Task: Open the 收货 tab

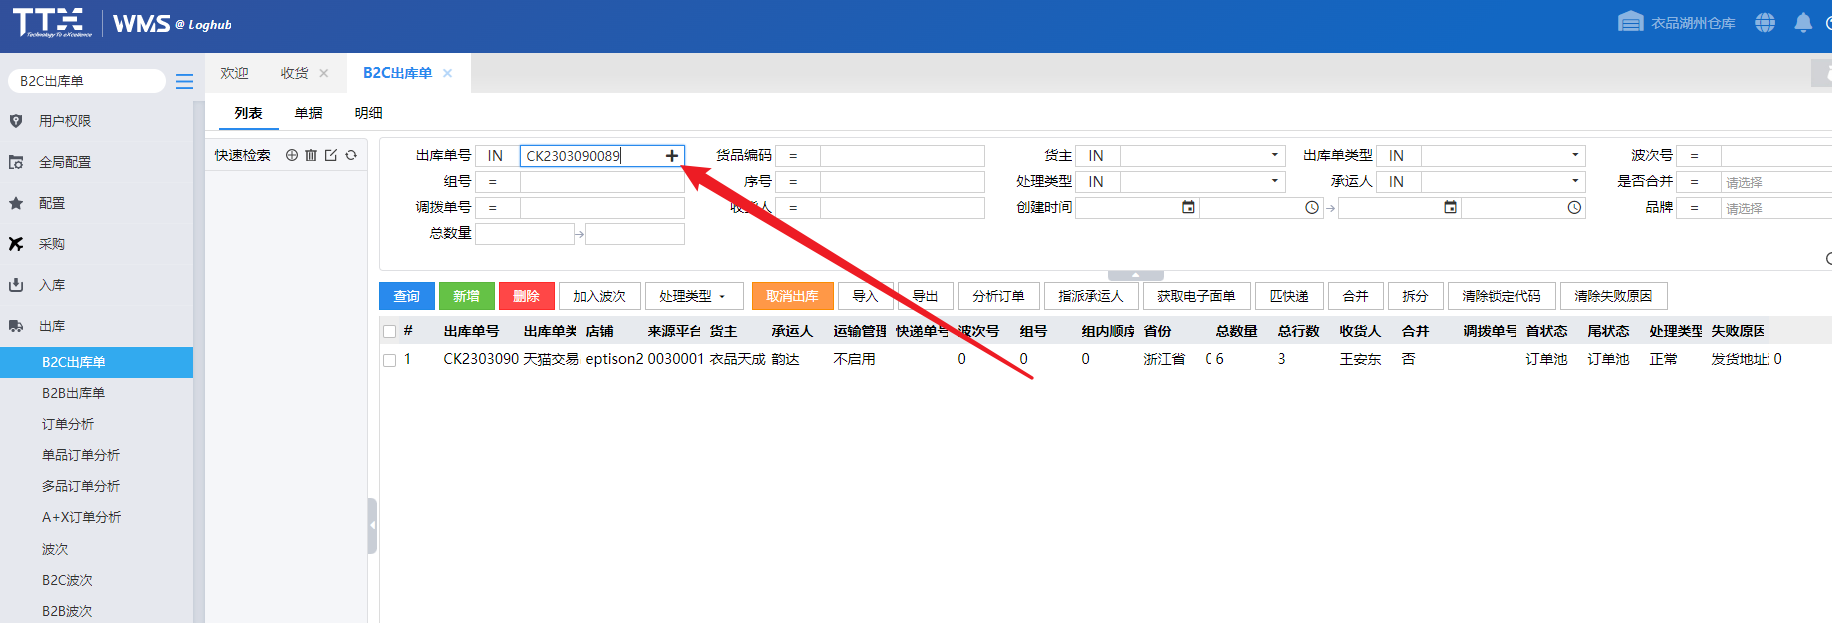Action: (x=294, y=73)
